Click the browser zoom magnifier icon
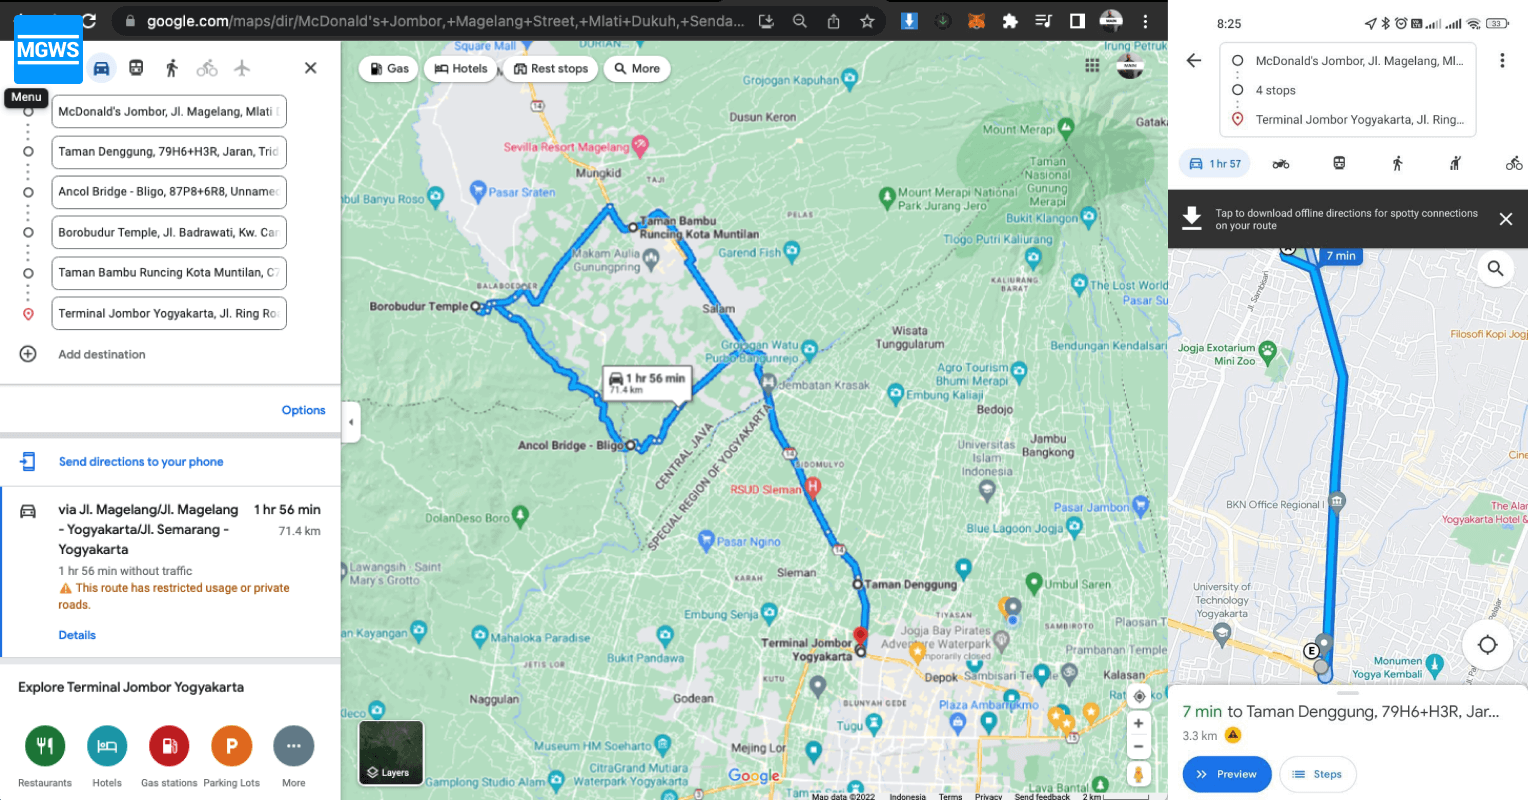The image size is (1528, 800). click(800, 21)
